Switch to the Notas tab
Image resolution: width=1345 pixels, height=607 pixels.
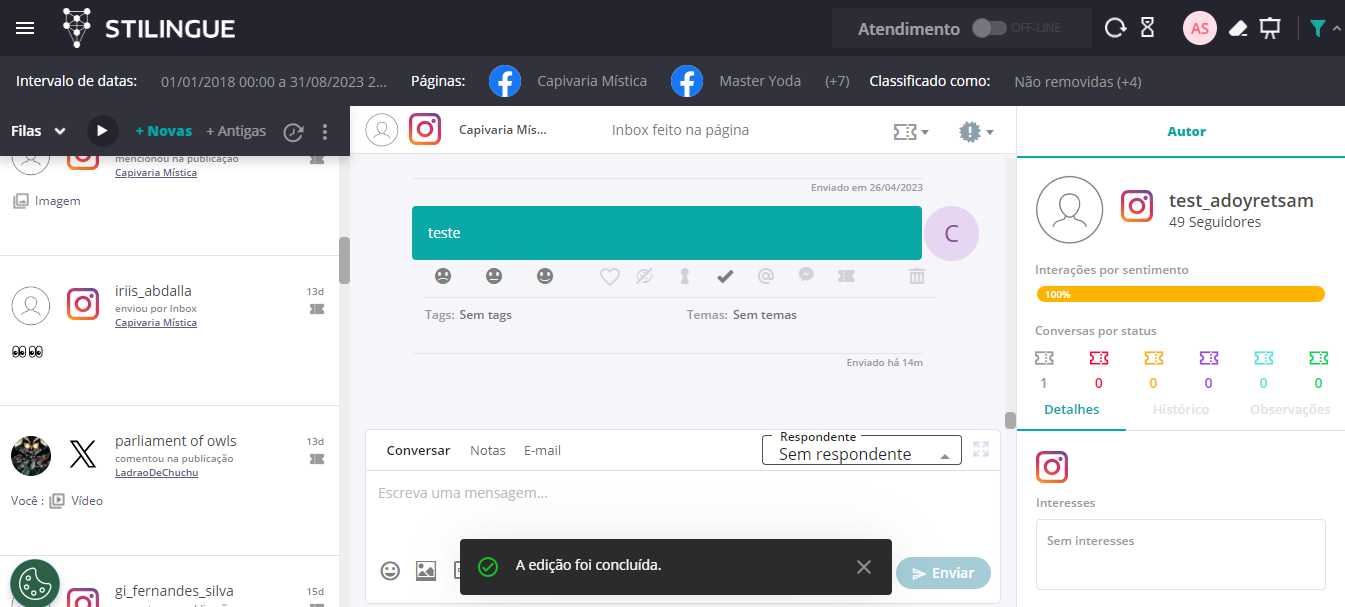tap(488, 451)
